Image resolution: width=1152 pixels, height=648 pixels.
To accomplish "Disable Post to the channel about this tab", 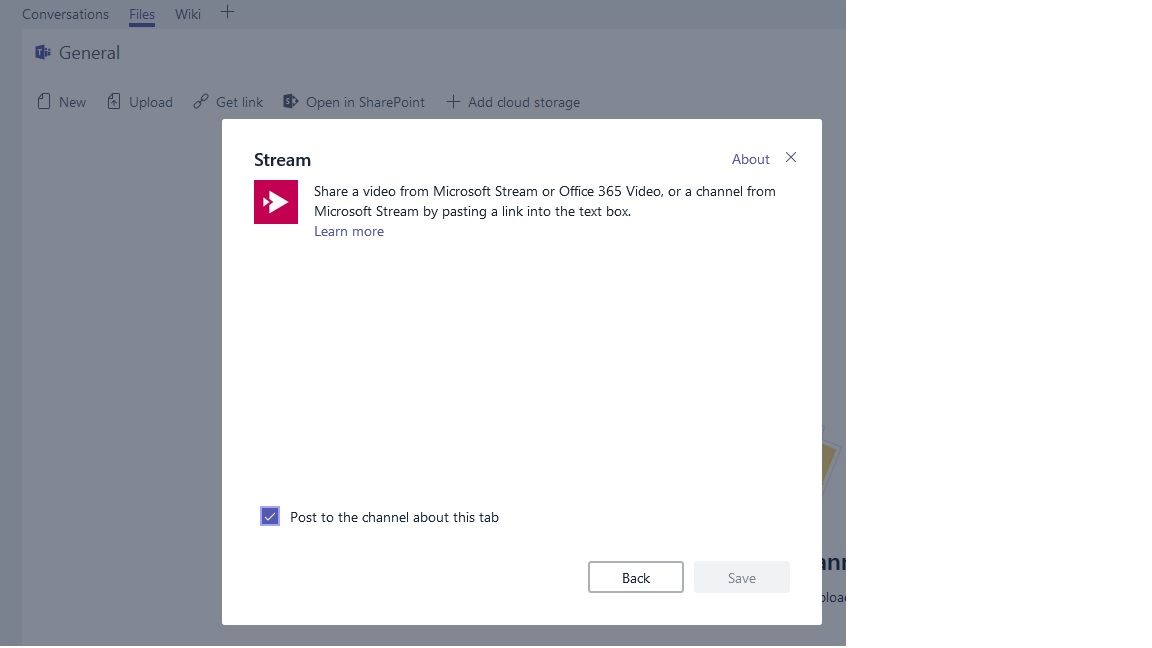I will (270, 516).
